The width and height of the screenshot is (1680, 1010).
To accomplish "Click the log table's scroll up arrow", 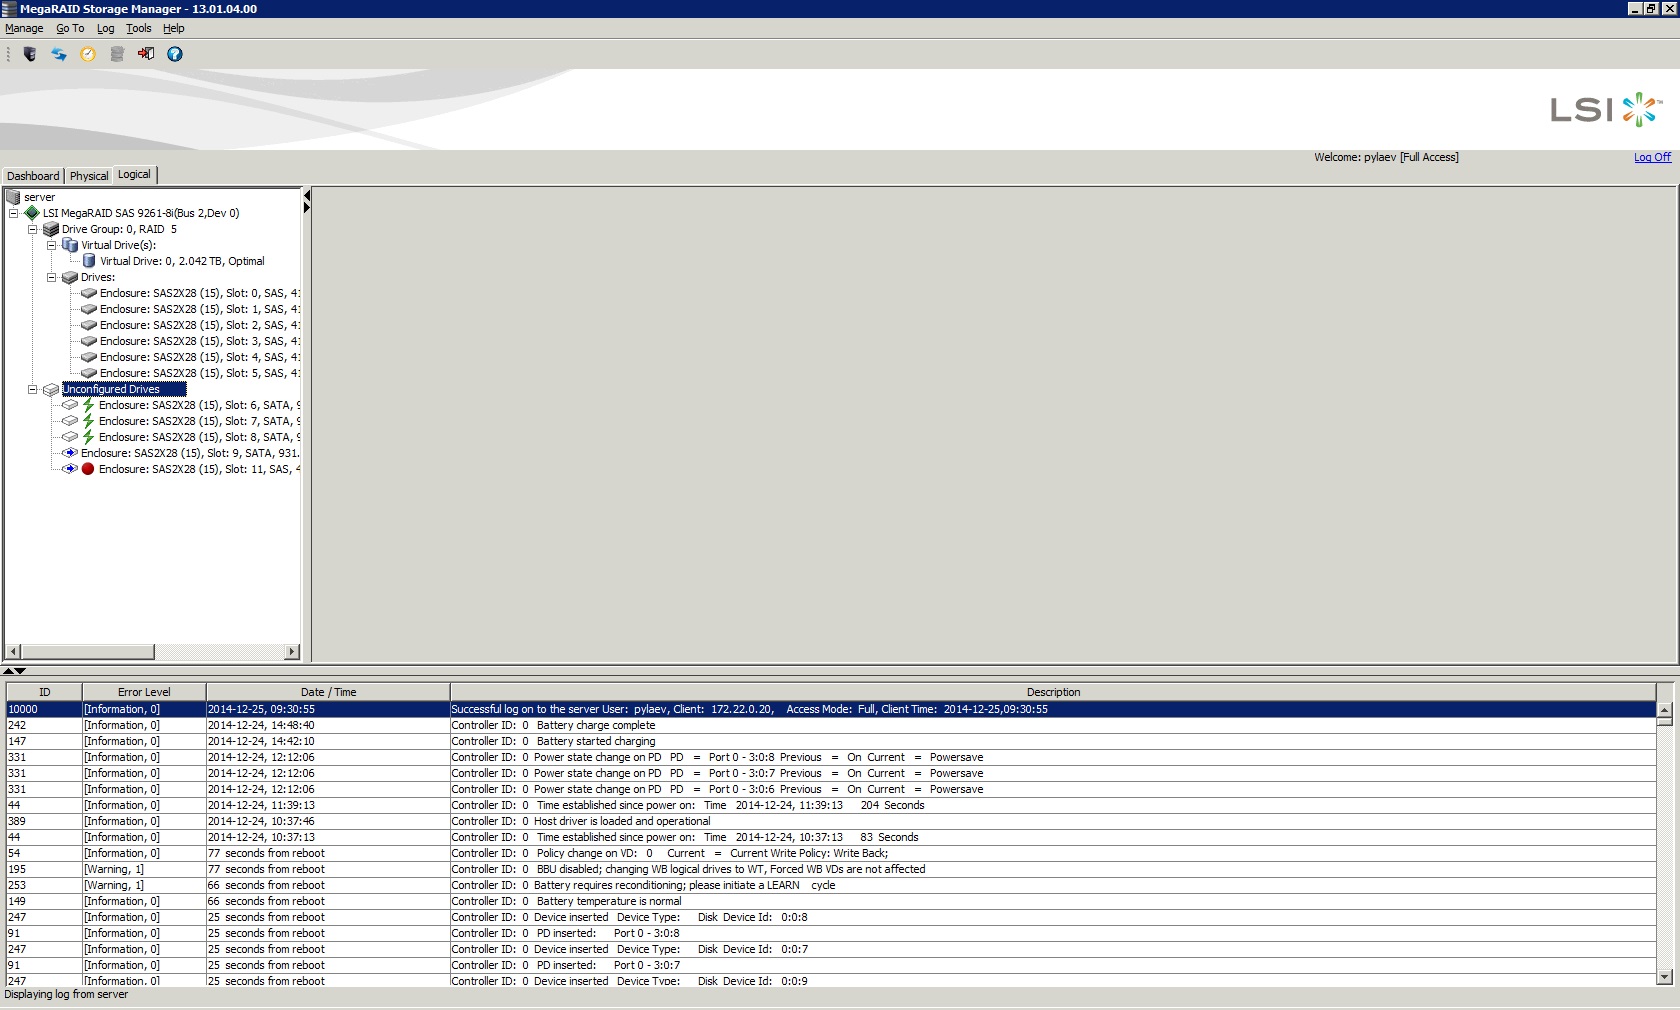I will [1665, 709].
